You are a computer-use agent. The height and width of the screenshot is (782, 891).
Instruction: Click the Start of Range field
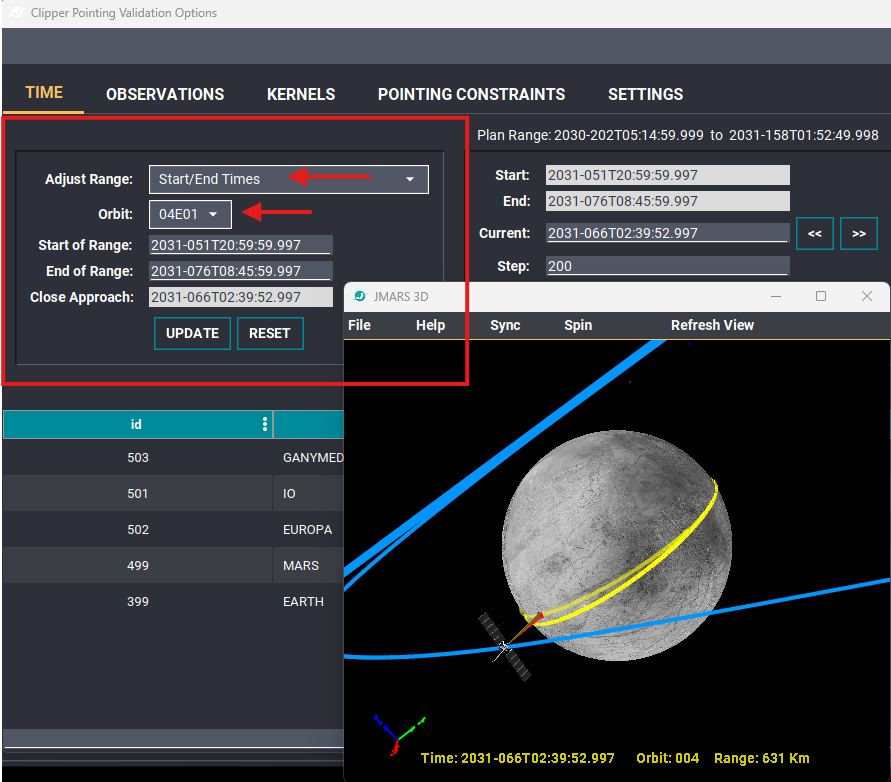240,245
